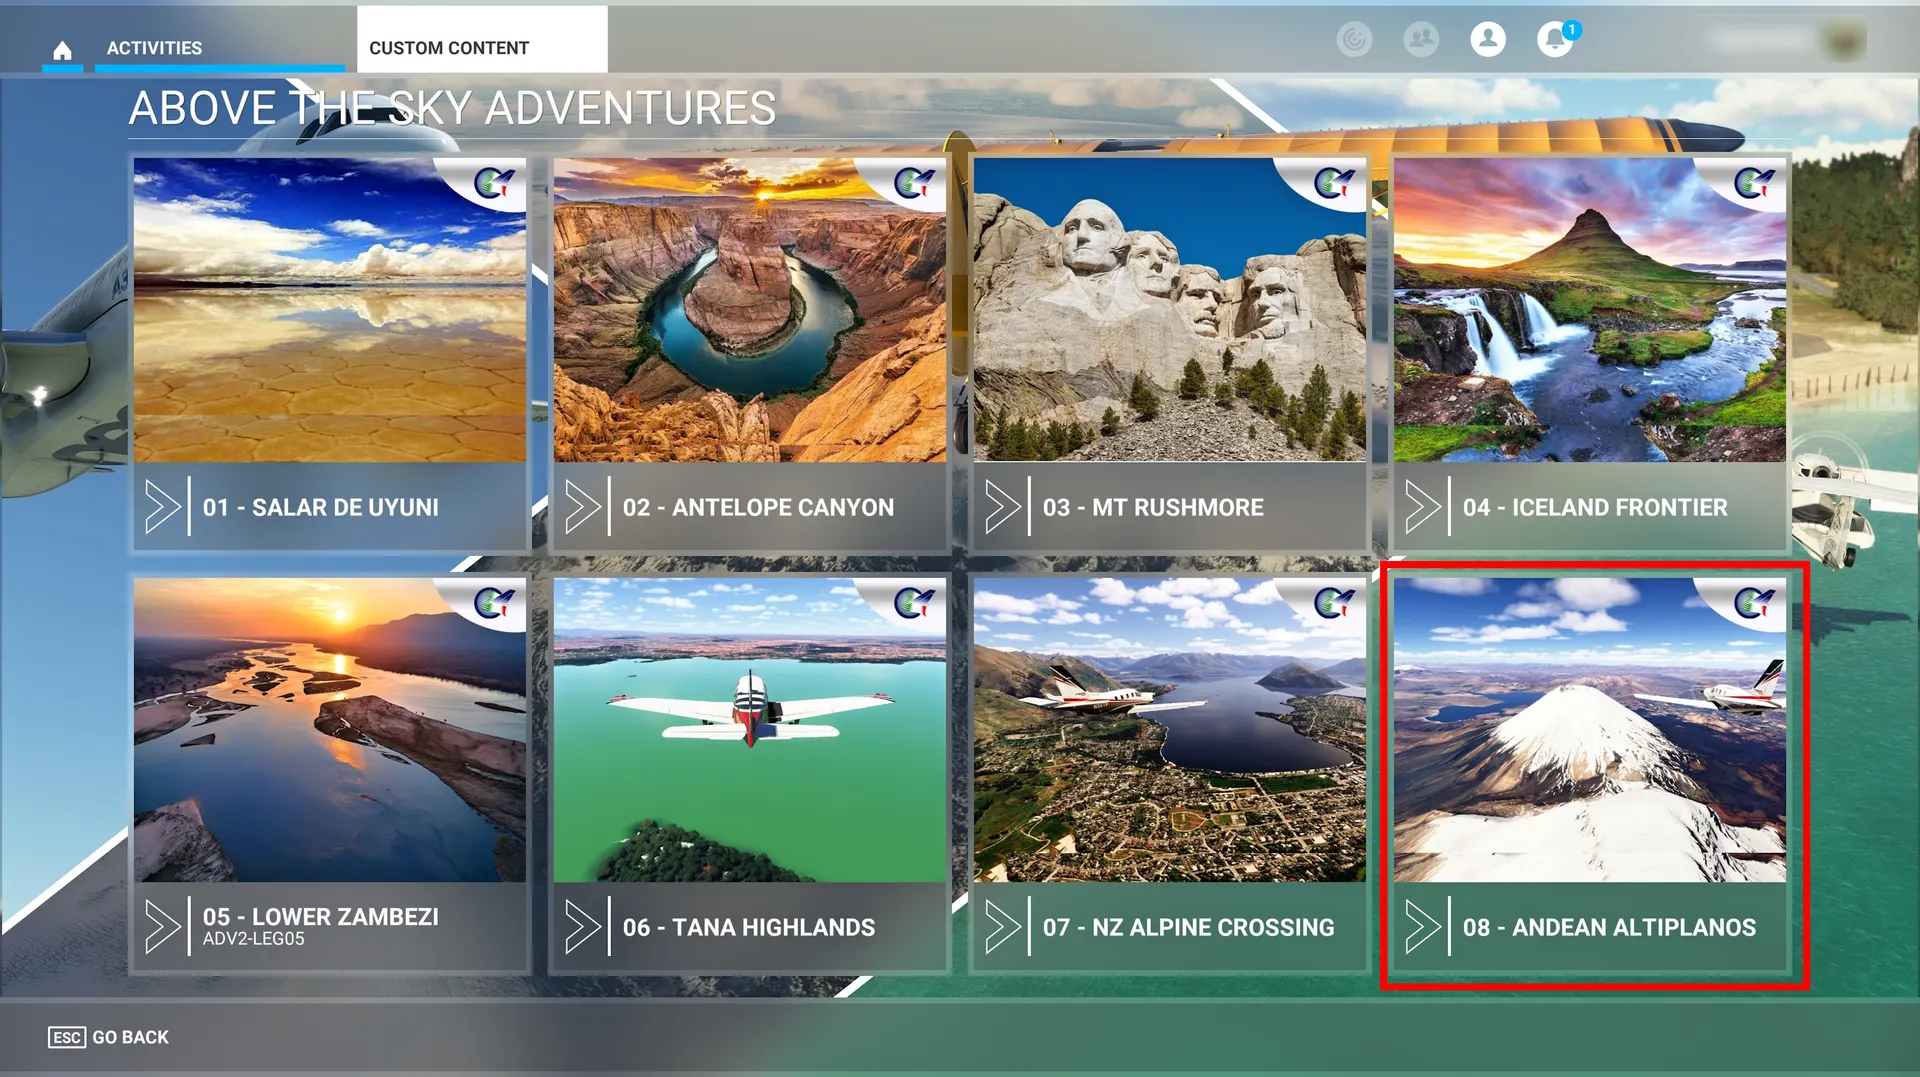Click the circular swirl icon in header

(1354, 40)
